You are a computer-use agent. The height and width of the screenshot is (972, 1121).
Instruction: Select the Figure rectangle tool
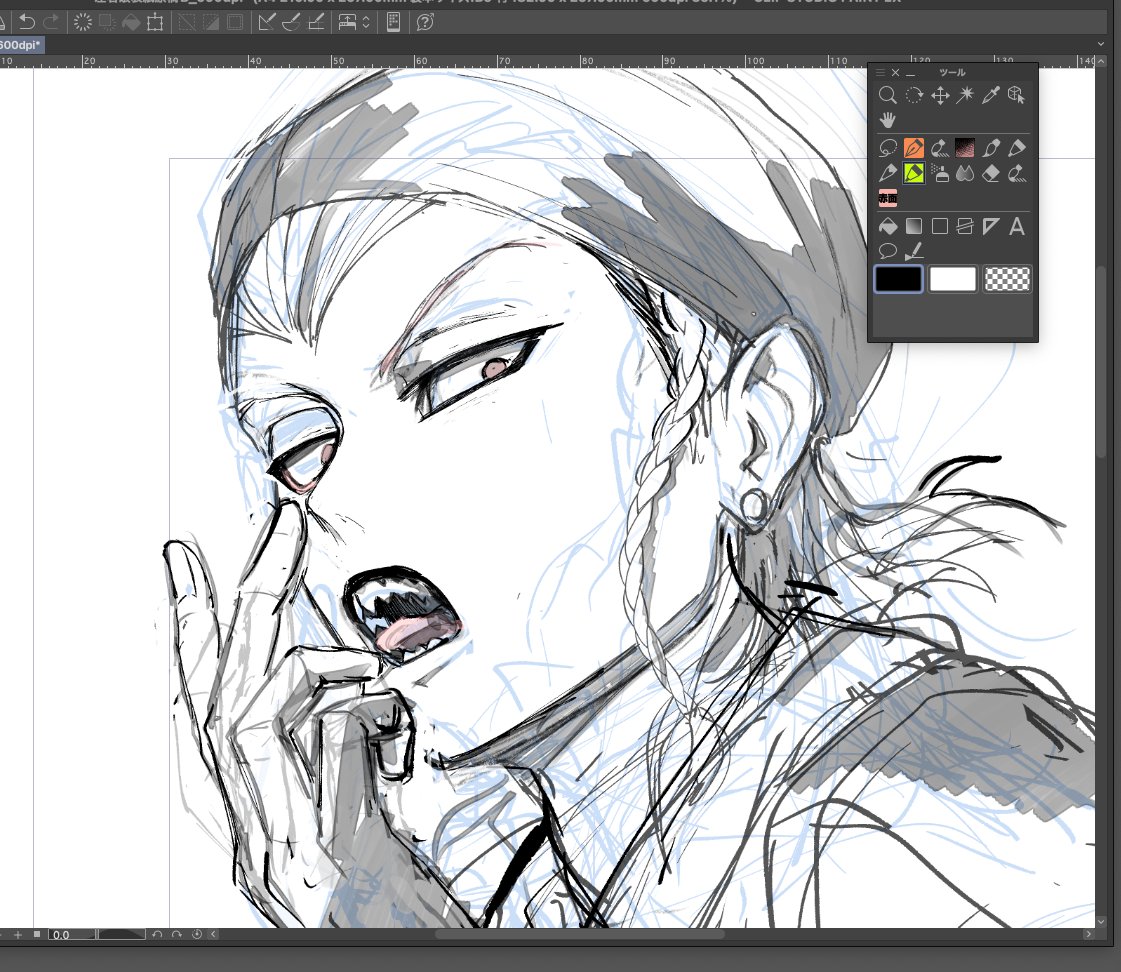(x=939, y=227)
